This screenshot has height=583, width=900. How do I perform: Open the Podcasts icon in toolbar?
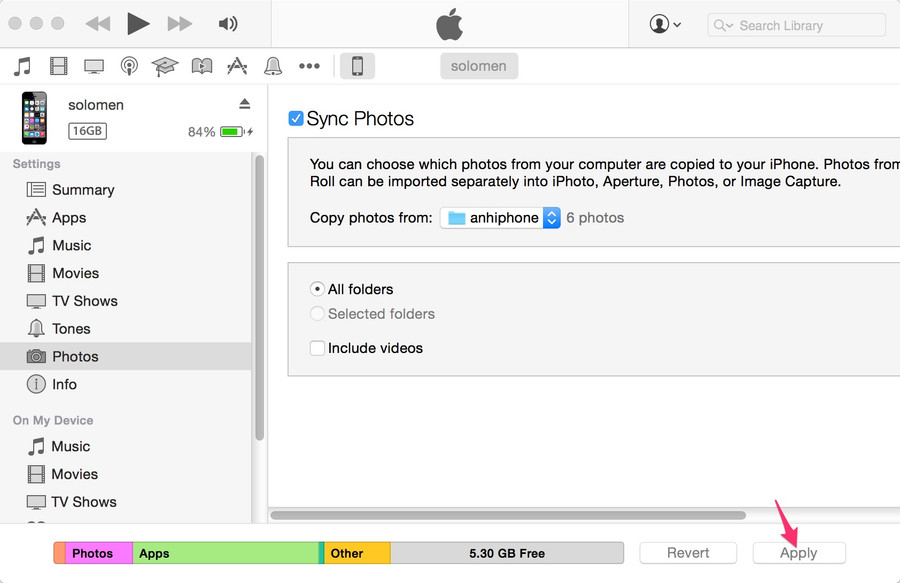(x=129, y=66)
